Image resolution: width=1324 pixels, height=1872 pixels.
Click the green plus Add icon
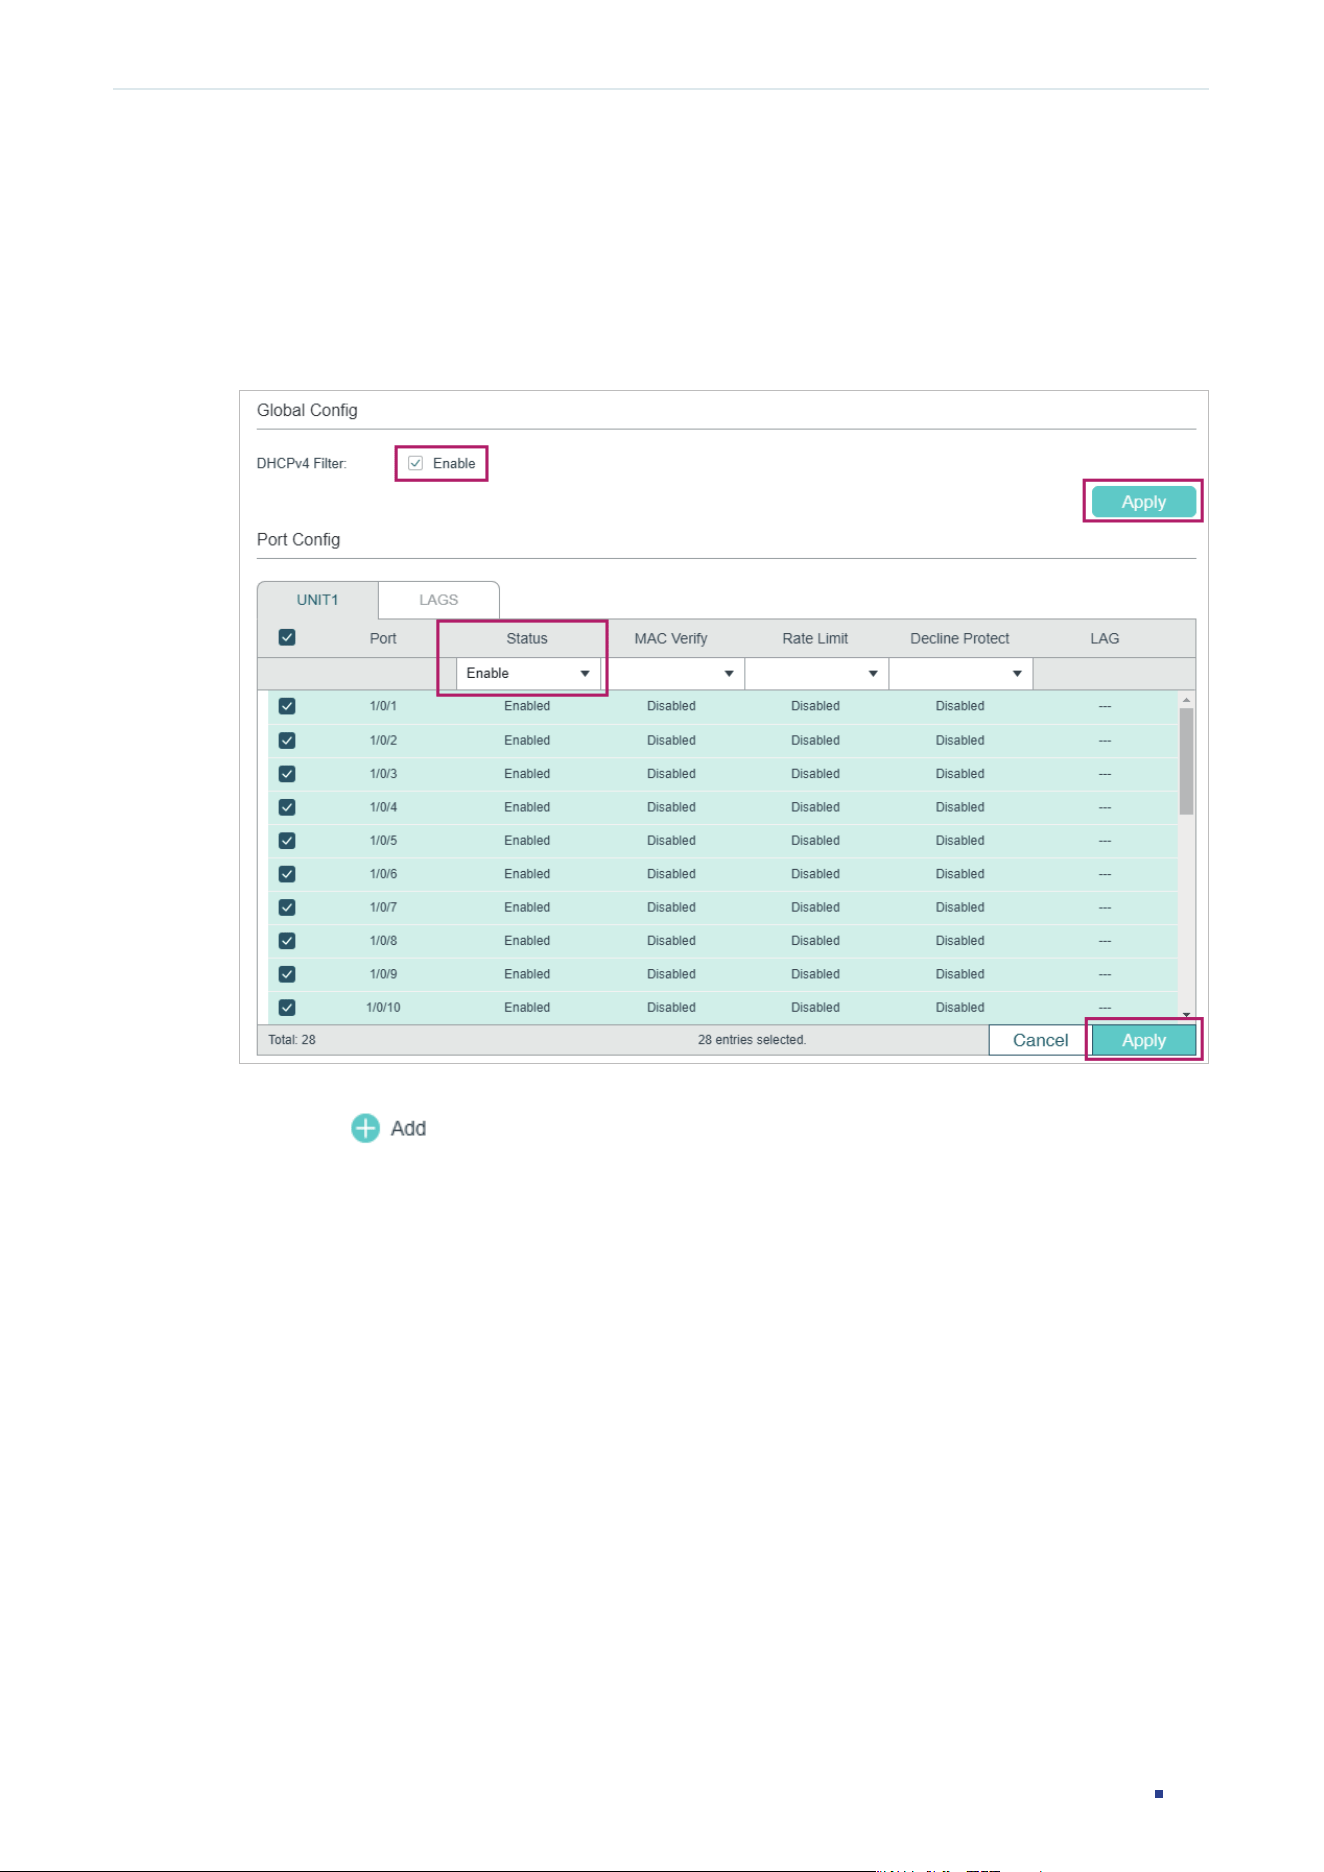[365, 1128]
